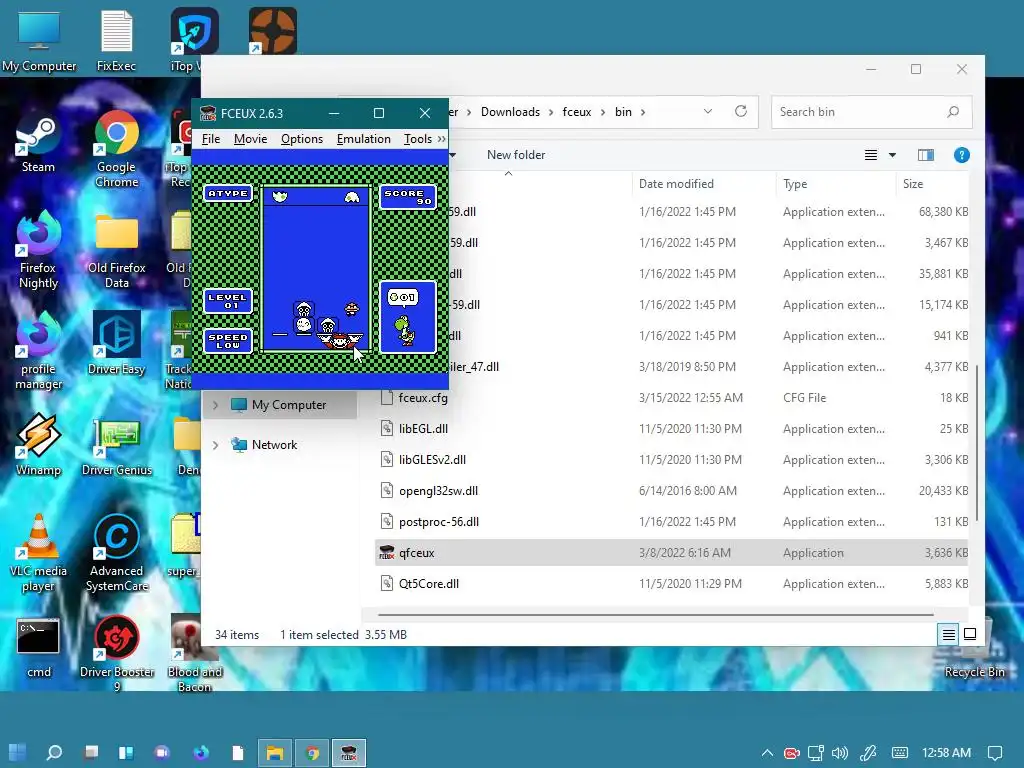Open the FCEUX Movie menu

click(x=250, y=138)
